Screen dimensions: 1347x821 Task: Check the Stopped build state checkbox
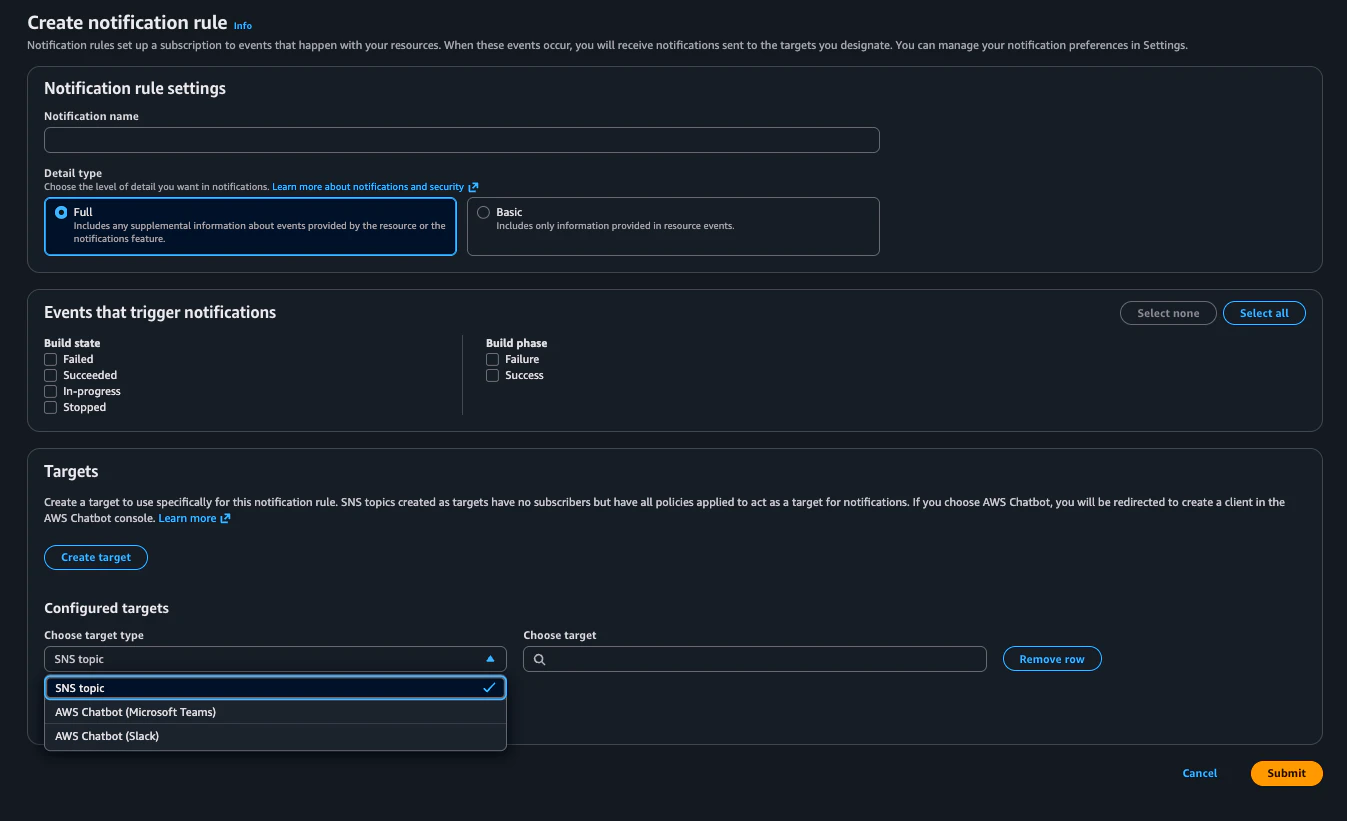pos(50,407)
